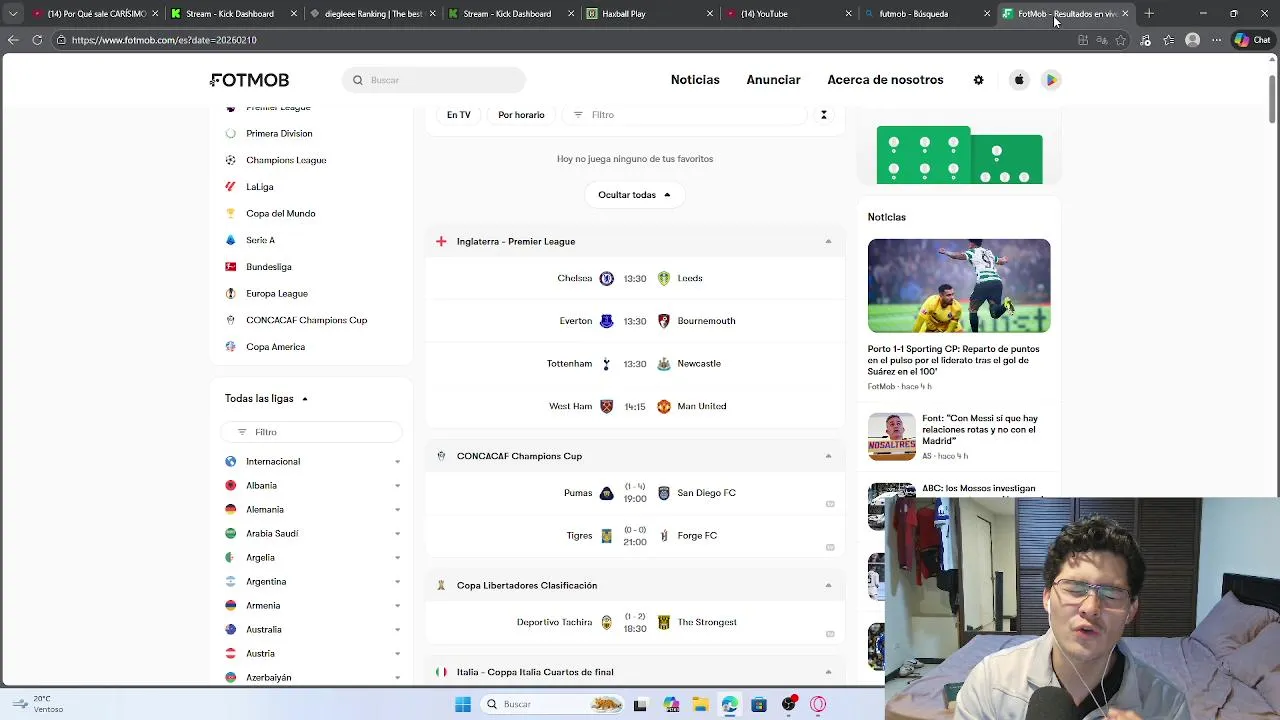The width and height of the screenshot is (1280, 720).
Task: Open the Google Play store icon
Action: point(1051,80)
